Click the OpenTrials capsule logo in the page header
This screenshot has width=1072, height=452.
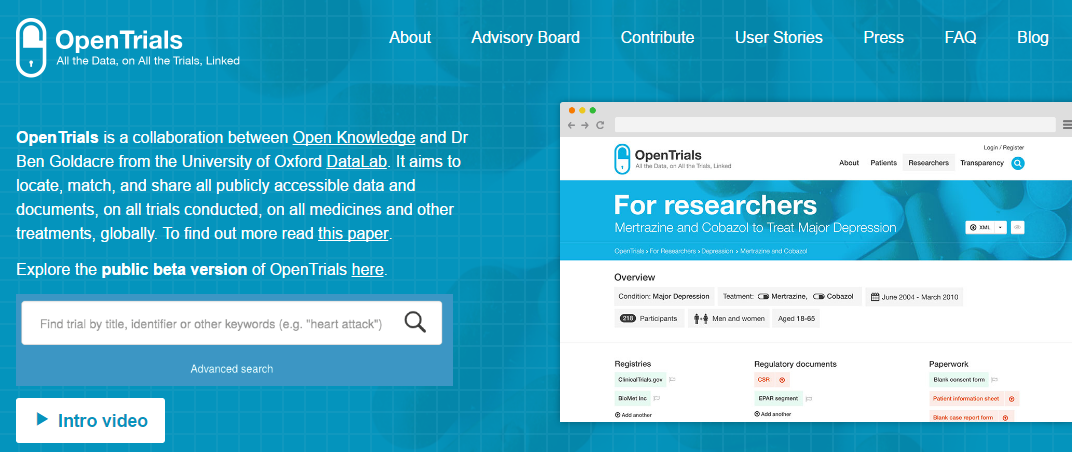(31, 47)
